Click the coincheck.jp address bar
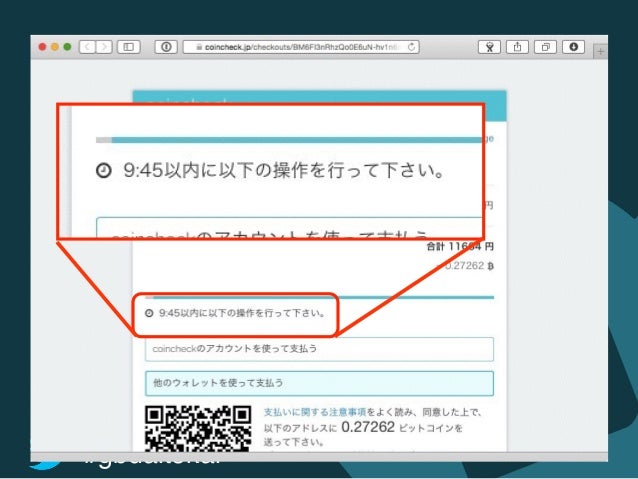Screen dimensions: 638x479 click(301, 47)
